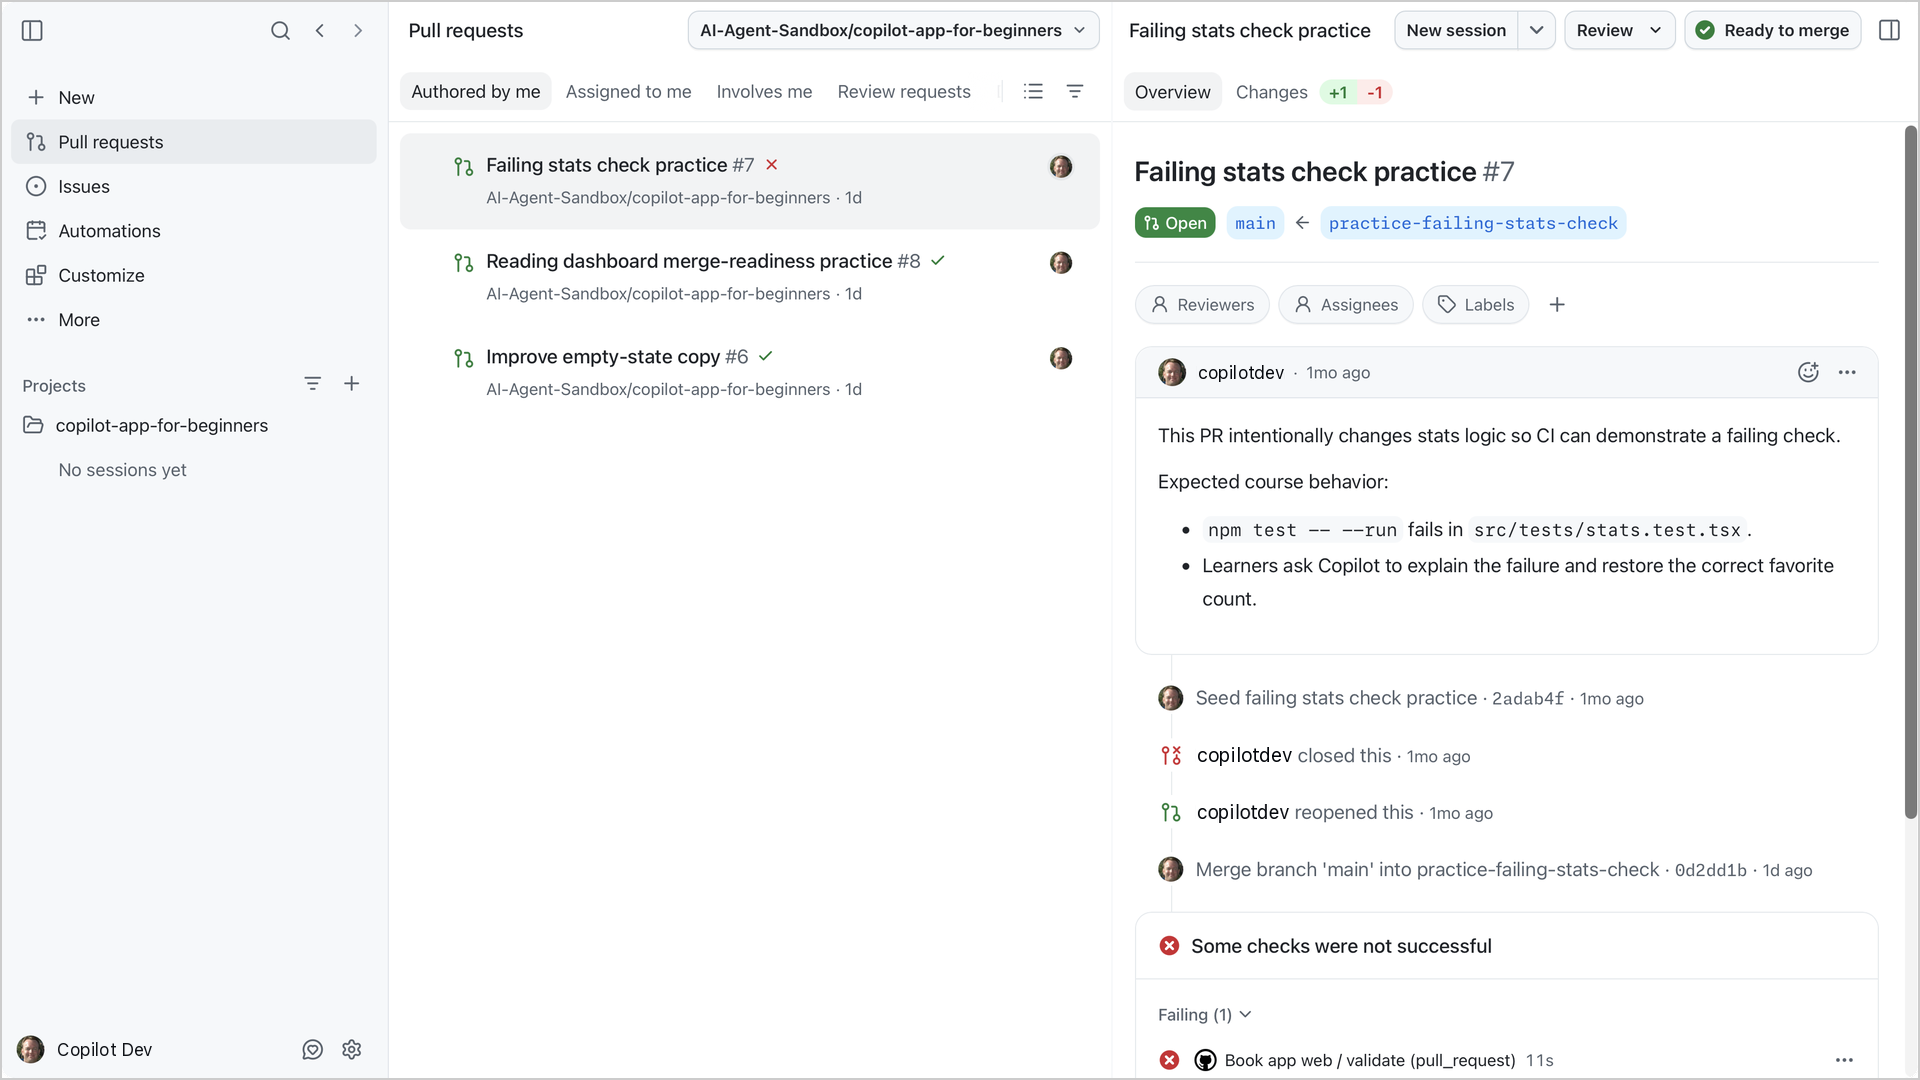Filter the Projects list
Viewport: 1920px width, 1080px height.
[313, 384]
